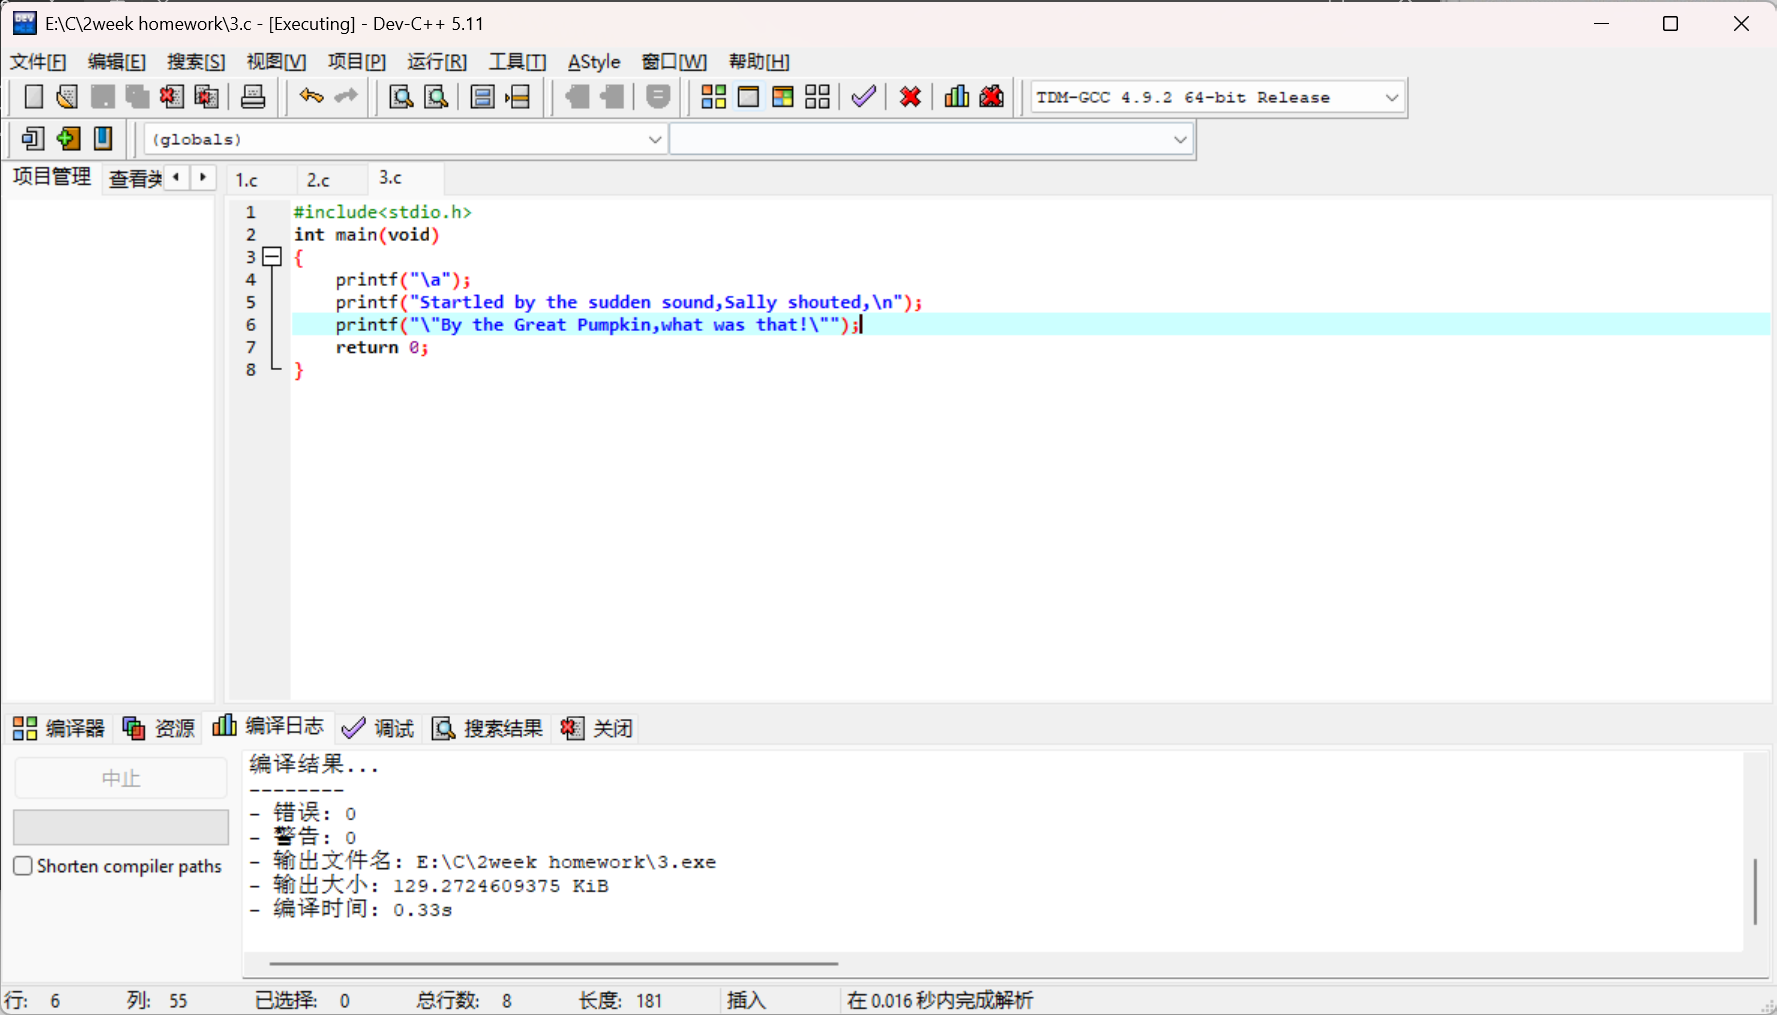This screenshot has width=1777, height=1015.
Task: Click the Redo toolbar arrow
Action: (x=346, y=97)
